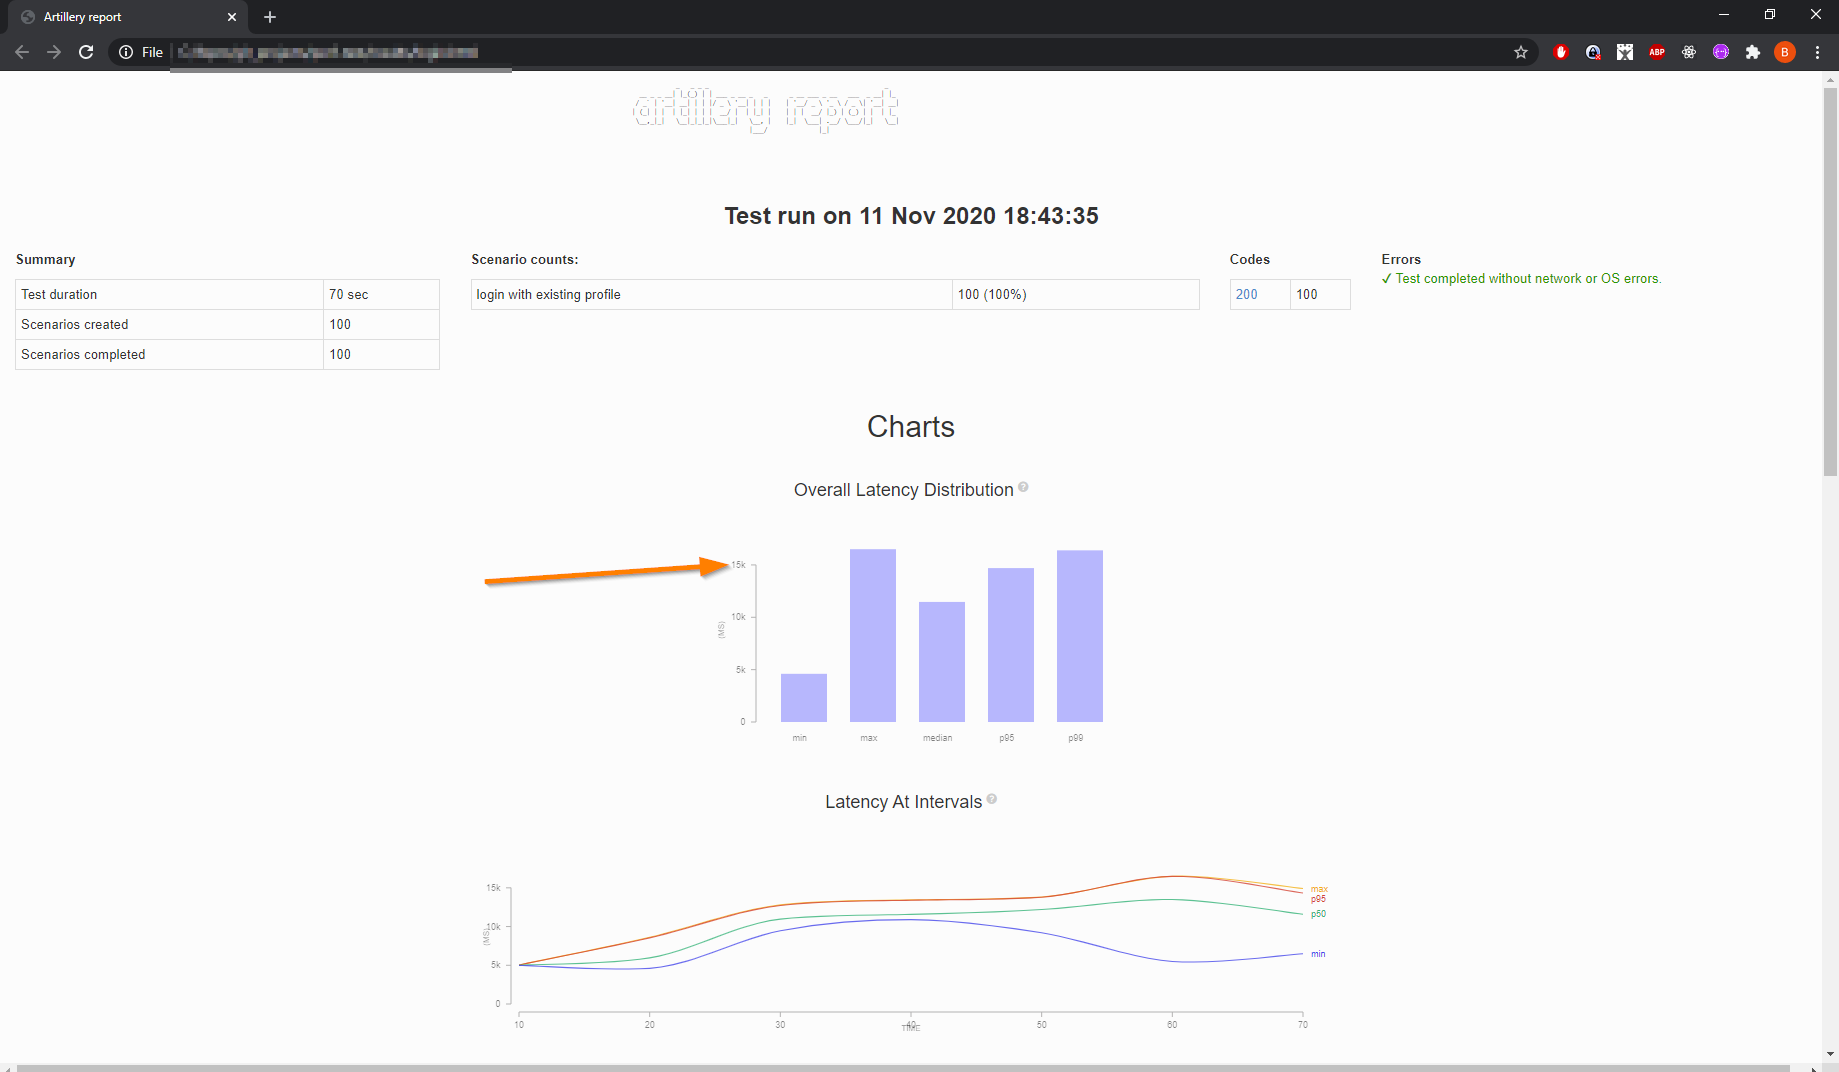This screenshot has width=1839, height=1072.
Task: Hide the min series via its legend label
Action: 1318,953
